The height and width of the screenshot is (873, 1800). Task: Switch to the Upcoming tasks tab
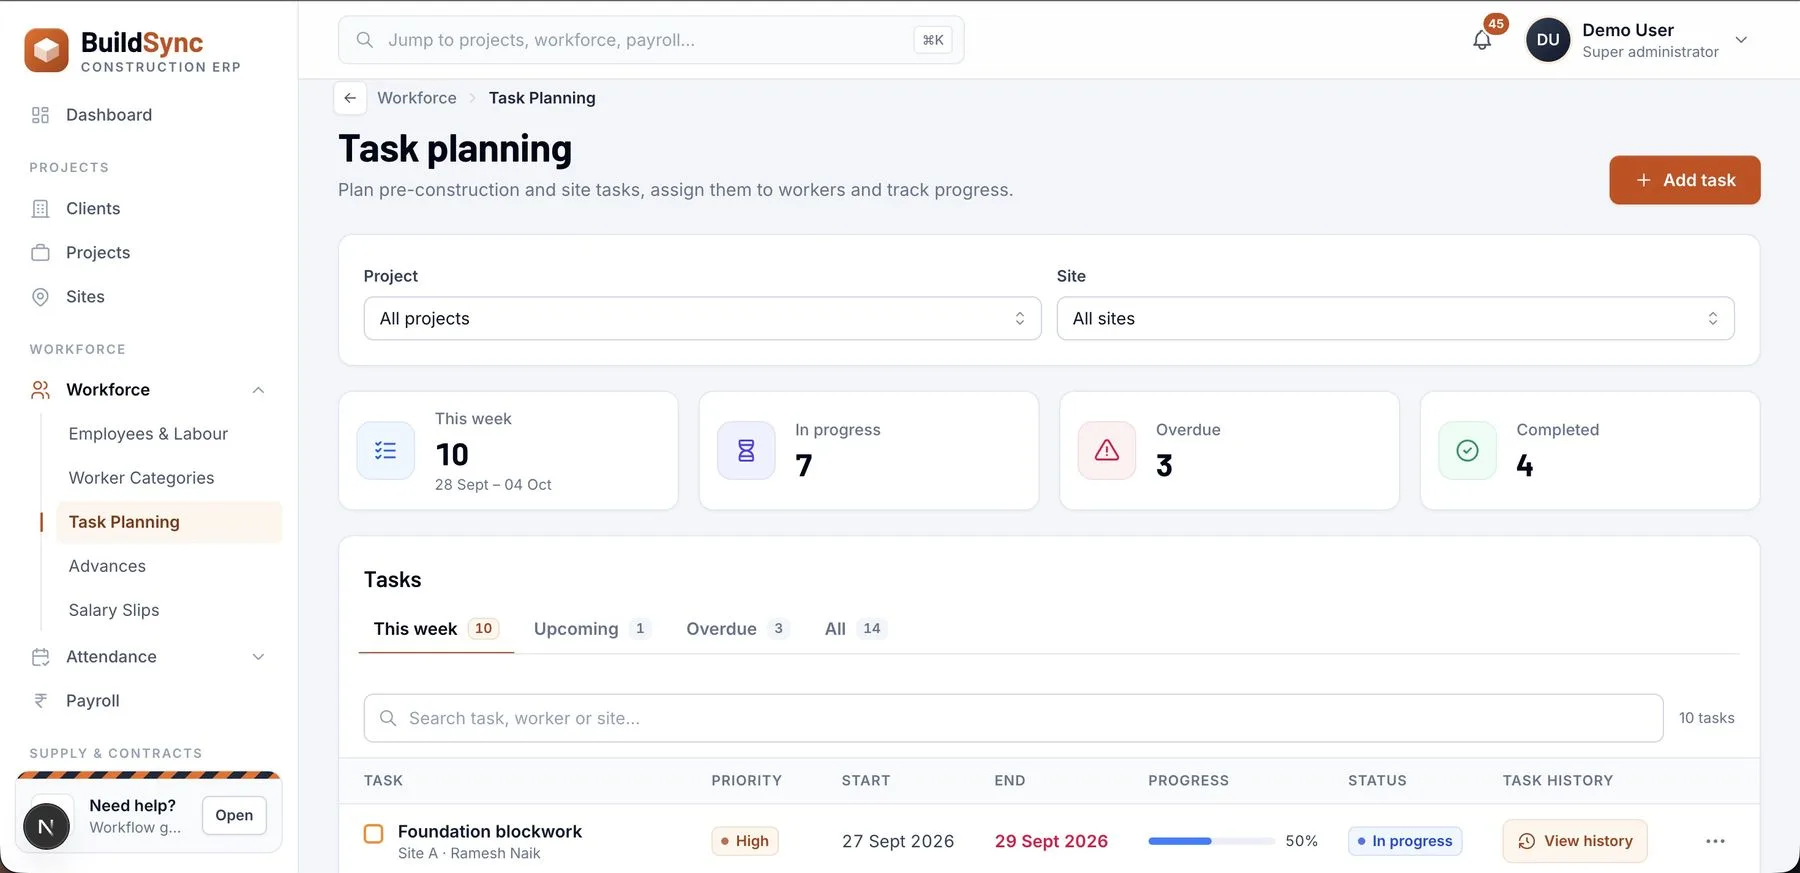[591, 629]
